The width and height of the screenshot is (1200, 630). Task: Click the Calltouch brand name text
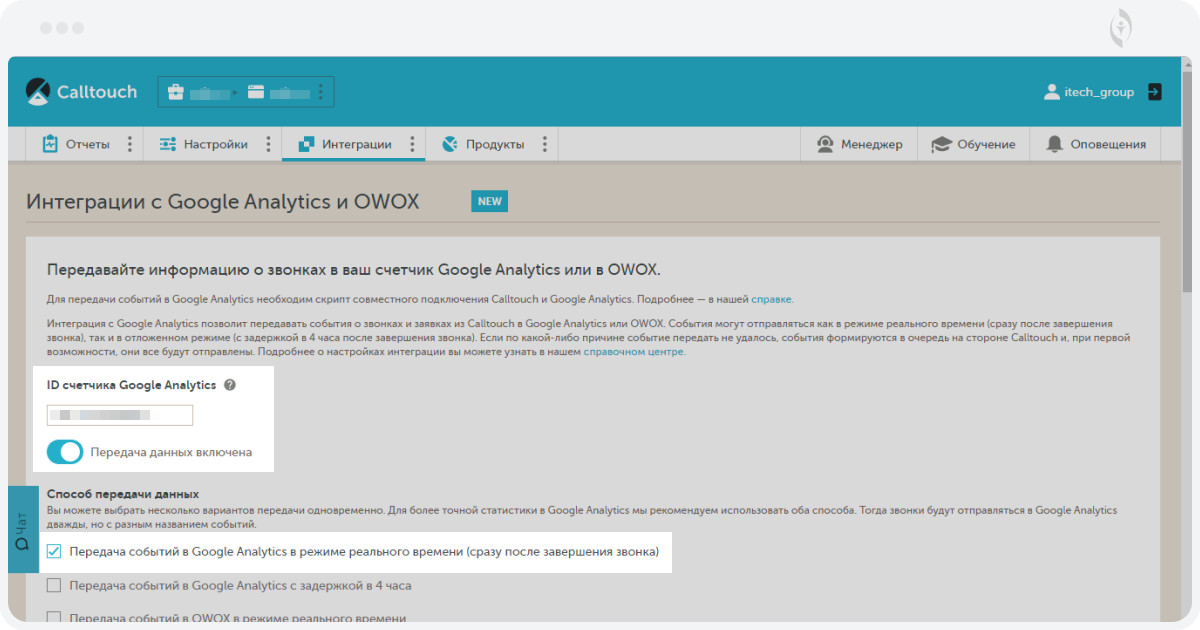97,92
